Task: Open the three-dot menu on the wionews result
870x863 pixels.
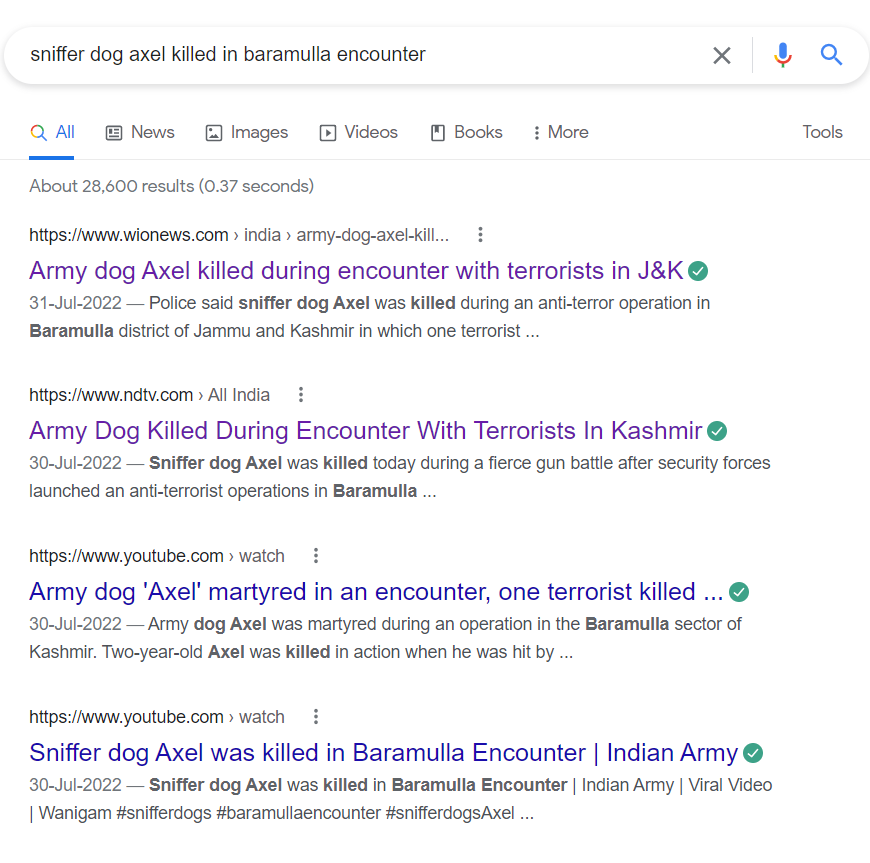Action: 480,234
